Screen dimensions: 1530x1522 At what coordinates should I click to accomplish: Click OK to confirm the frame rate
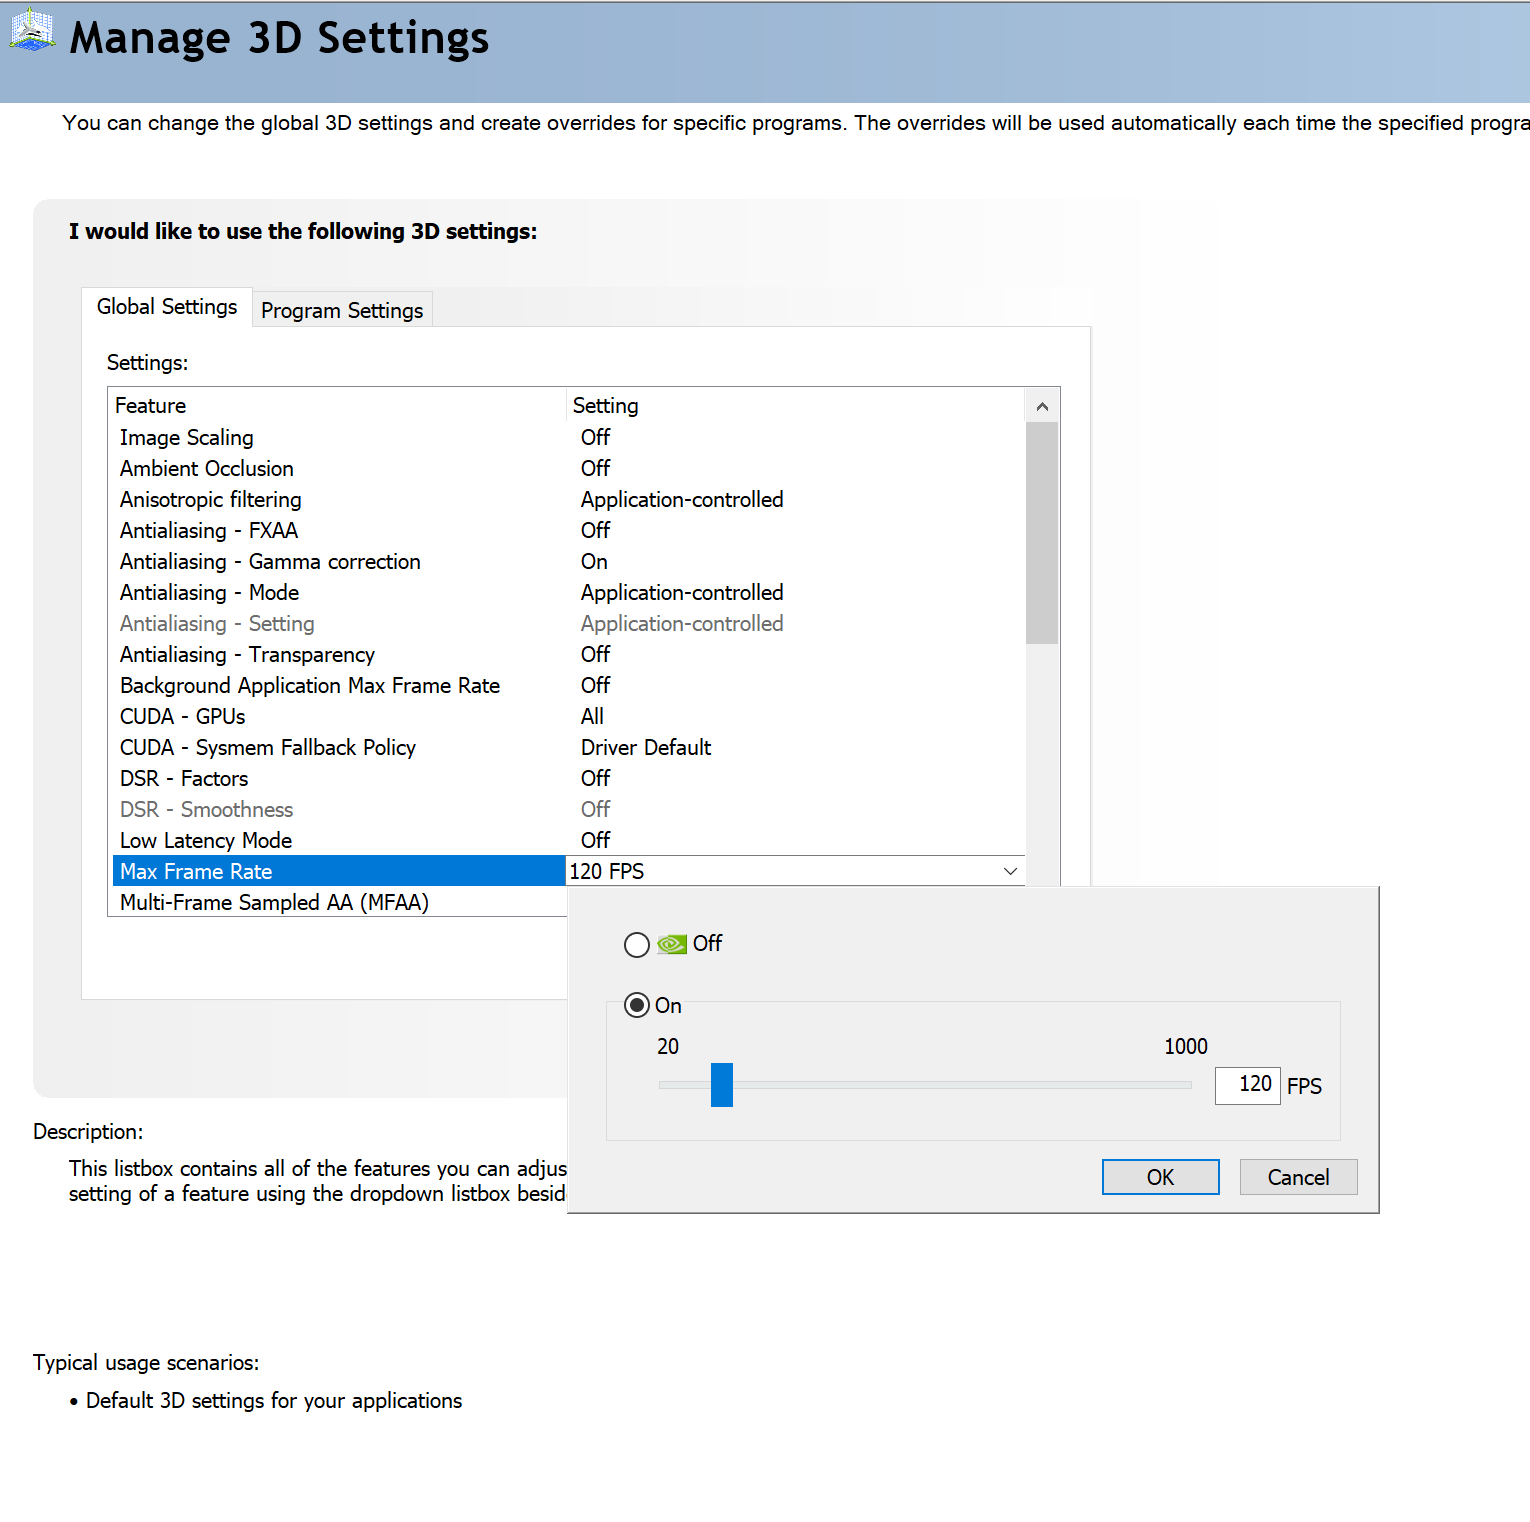(x=1160, y=1177)
